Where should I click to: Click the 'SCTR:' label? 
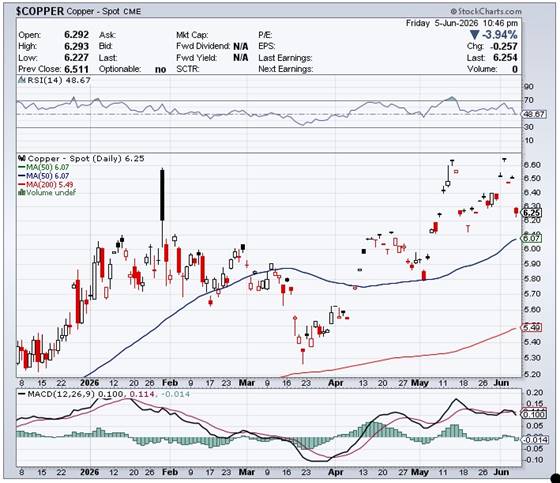tap(187, 69)
